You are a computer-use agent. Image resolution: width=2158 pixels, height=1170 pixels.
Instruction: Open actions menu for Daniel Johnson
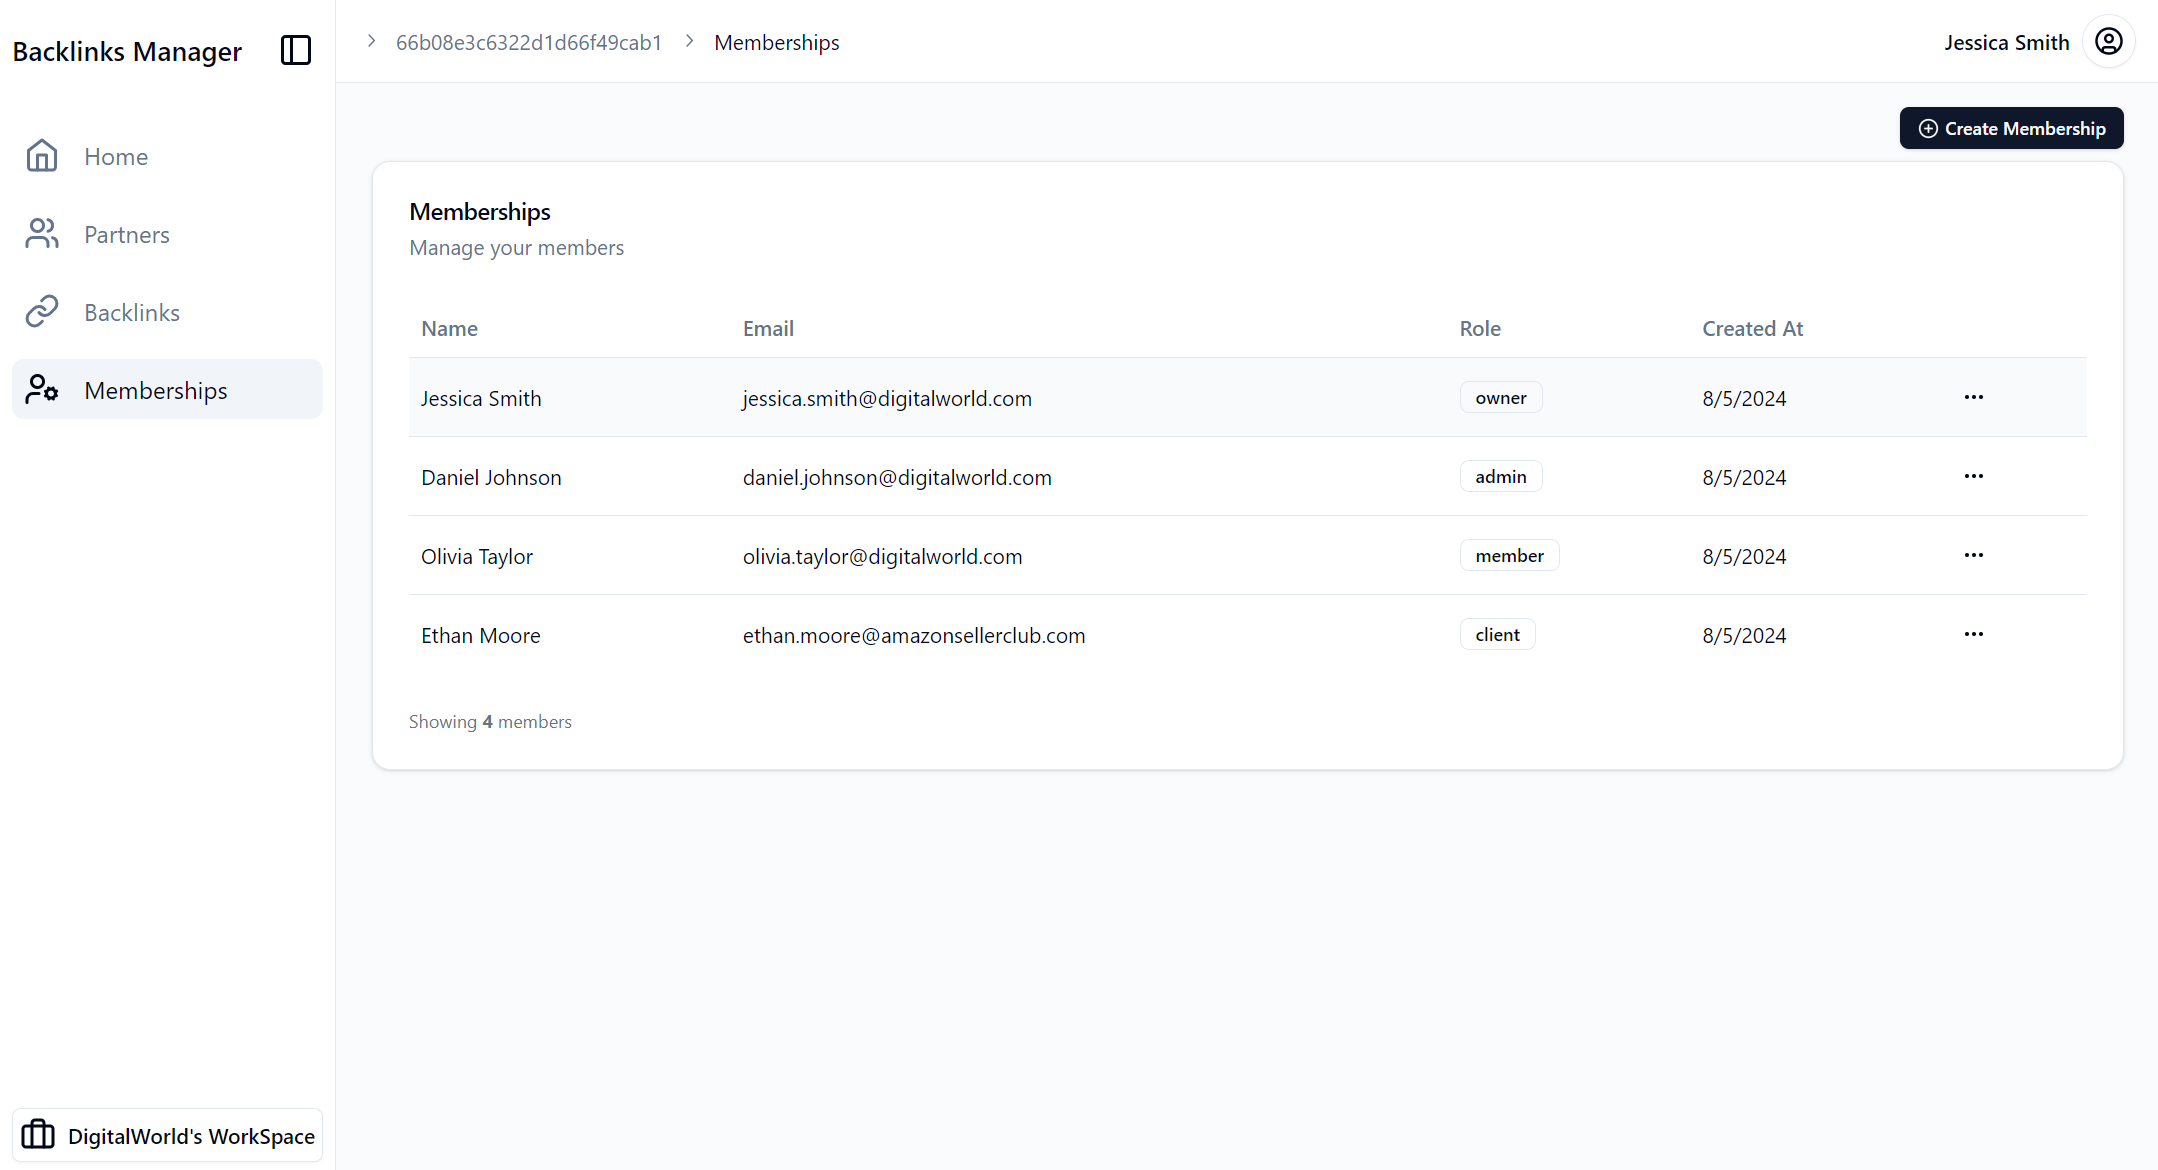click(x=1973, y=476)
